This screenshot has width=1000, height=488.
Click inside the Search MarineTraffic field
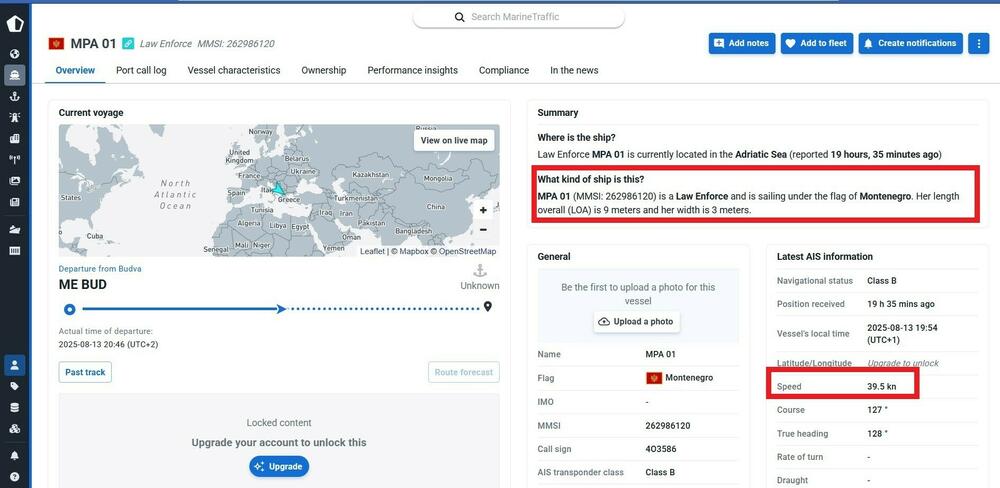(x=518, y=17)
